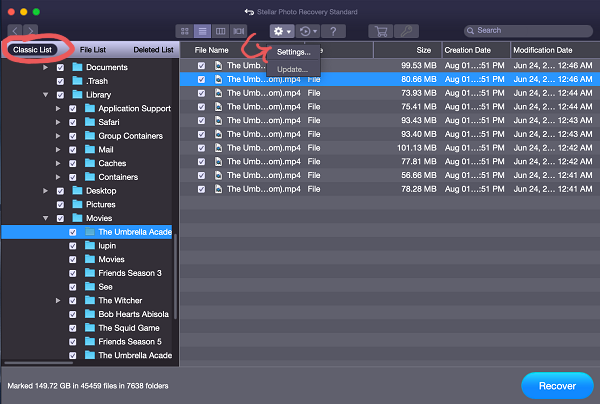The image size is (600, 404).
Task: Click the tree horizontal scrollbar
Action: [39, 363]
